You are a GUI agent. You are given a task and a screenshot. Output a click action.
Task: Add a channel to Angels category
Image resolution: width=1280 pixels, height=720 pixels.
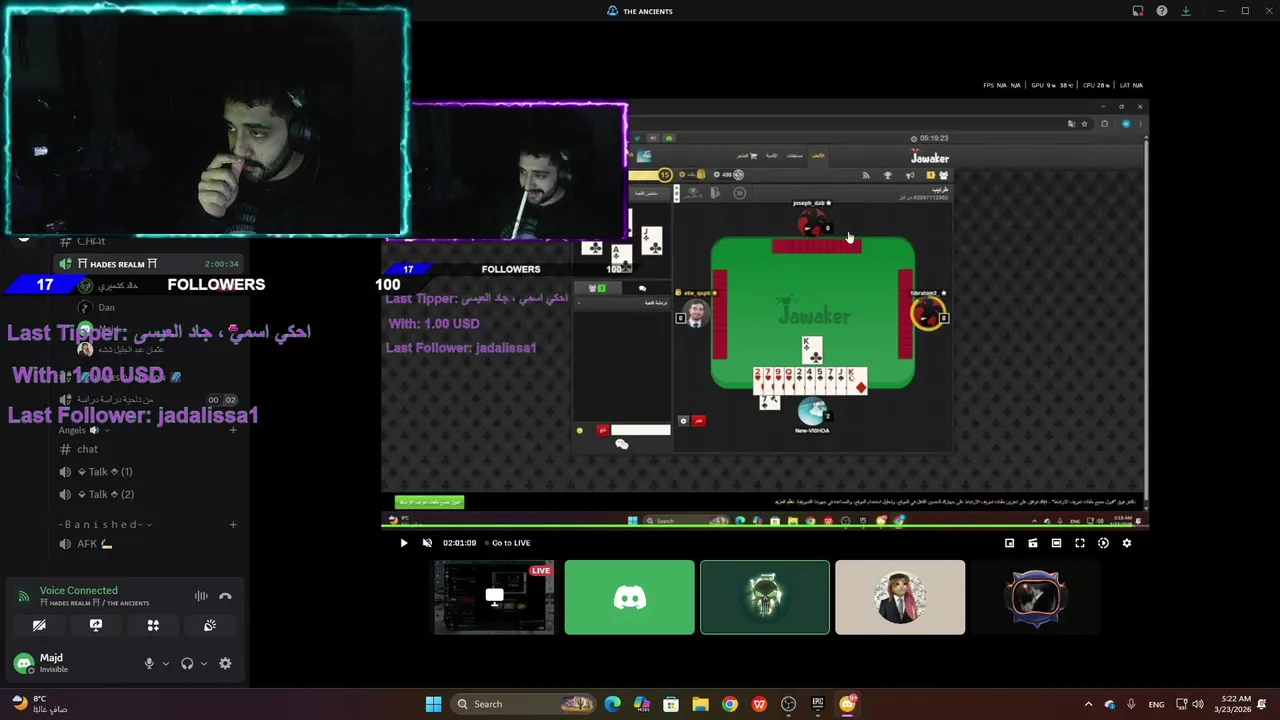point(233,430)
